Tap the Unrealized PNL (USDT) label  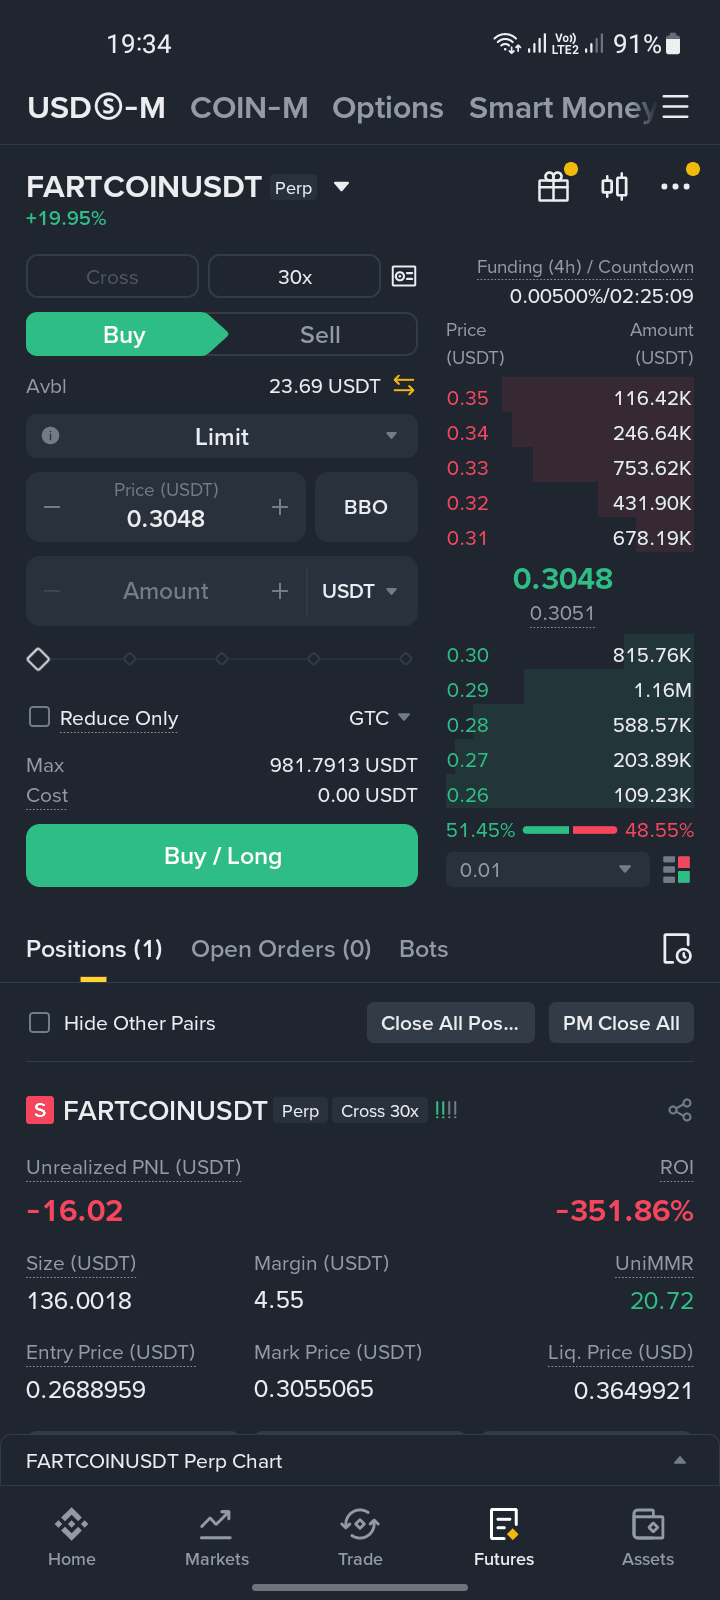point(134,1167)
